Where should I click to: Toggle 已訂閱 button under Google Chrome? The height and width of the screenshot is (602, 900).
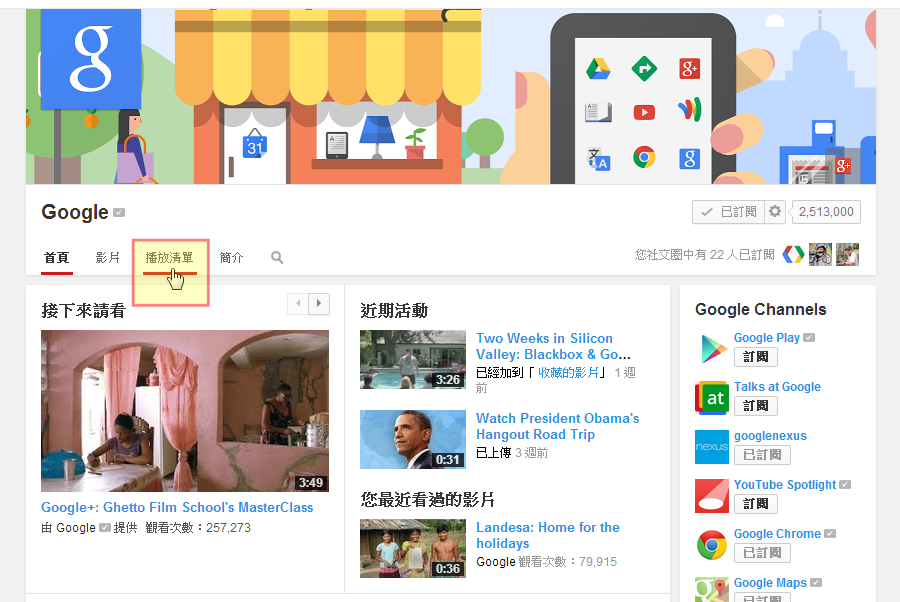coord(762,553)
